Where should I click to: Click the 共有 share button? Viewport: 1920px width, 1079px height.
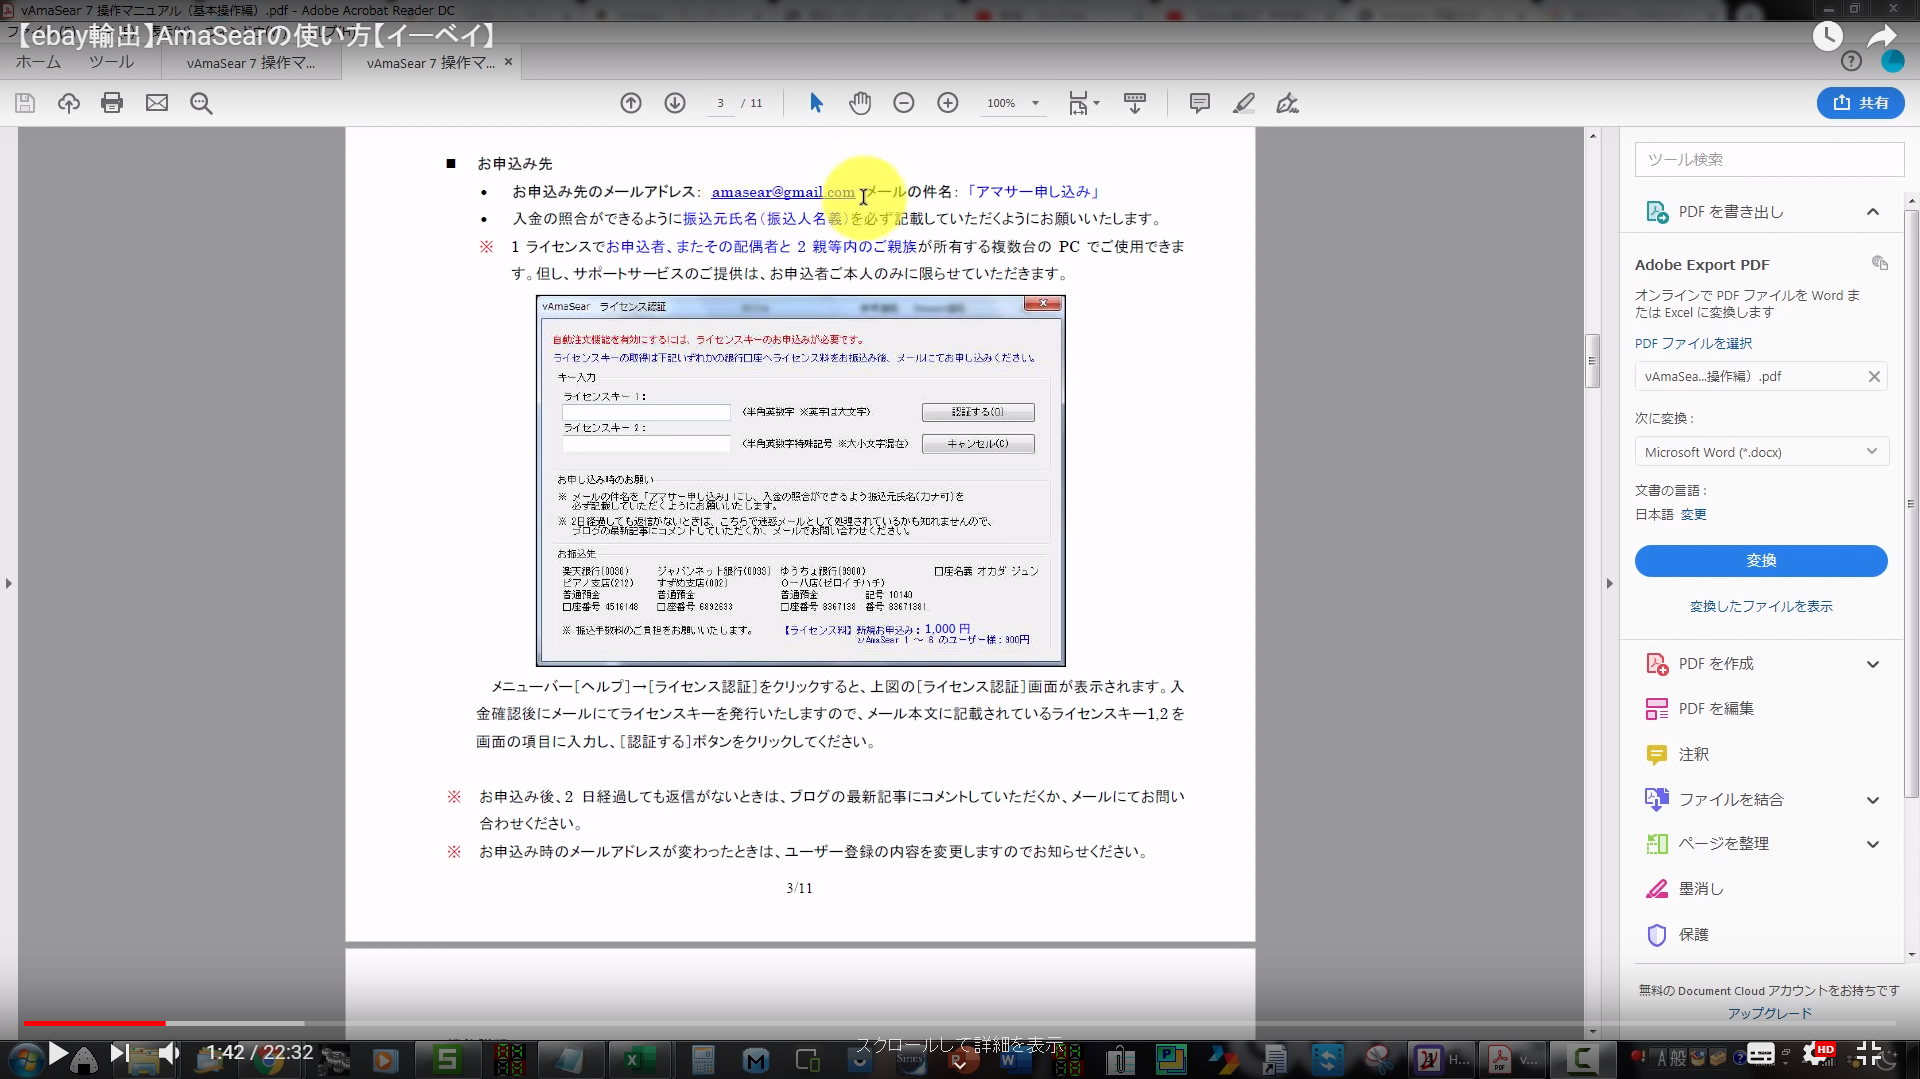click(x=1860, y=103)
